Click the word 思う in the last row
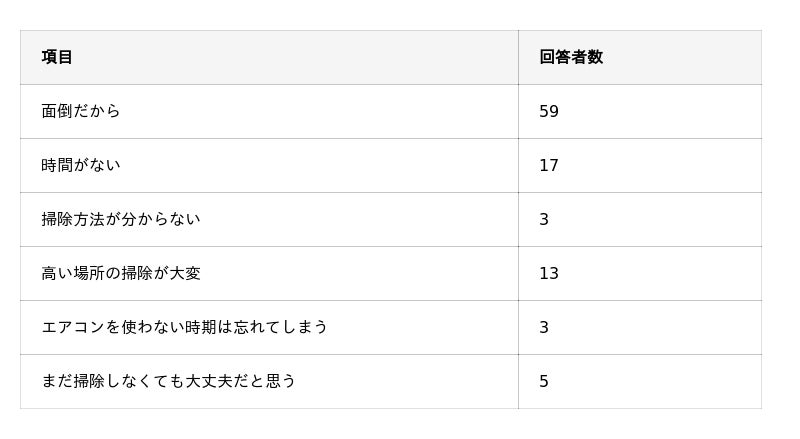800x439 pixels. (280, 381)
